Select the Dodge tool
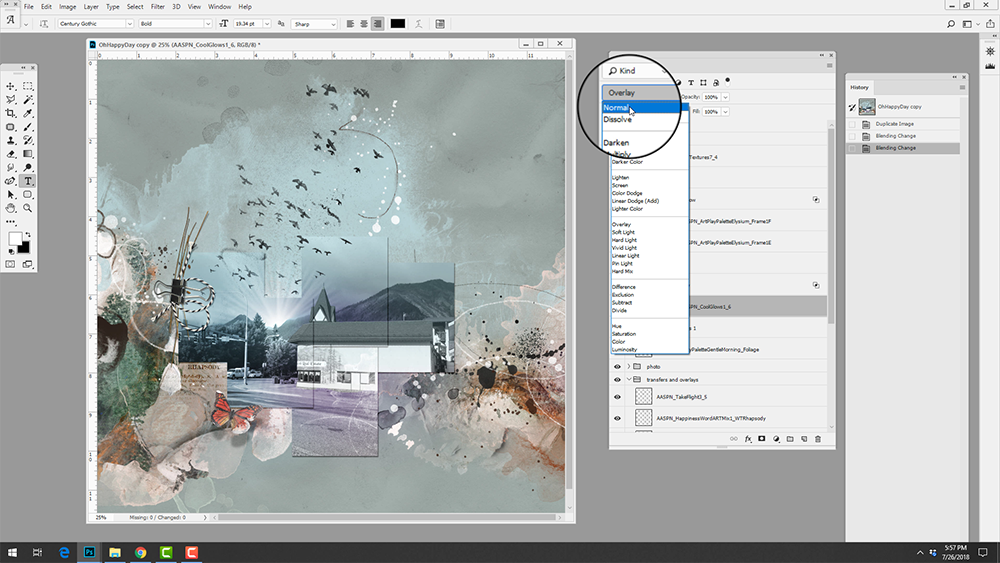 tap(27, 168)
